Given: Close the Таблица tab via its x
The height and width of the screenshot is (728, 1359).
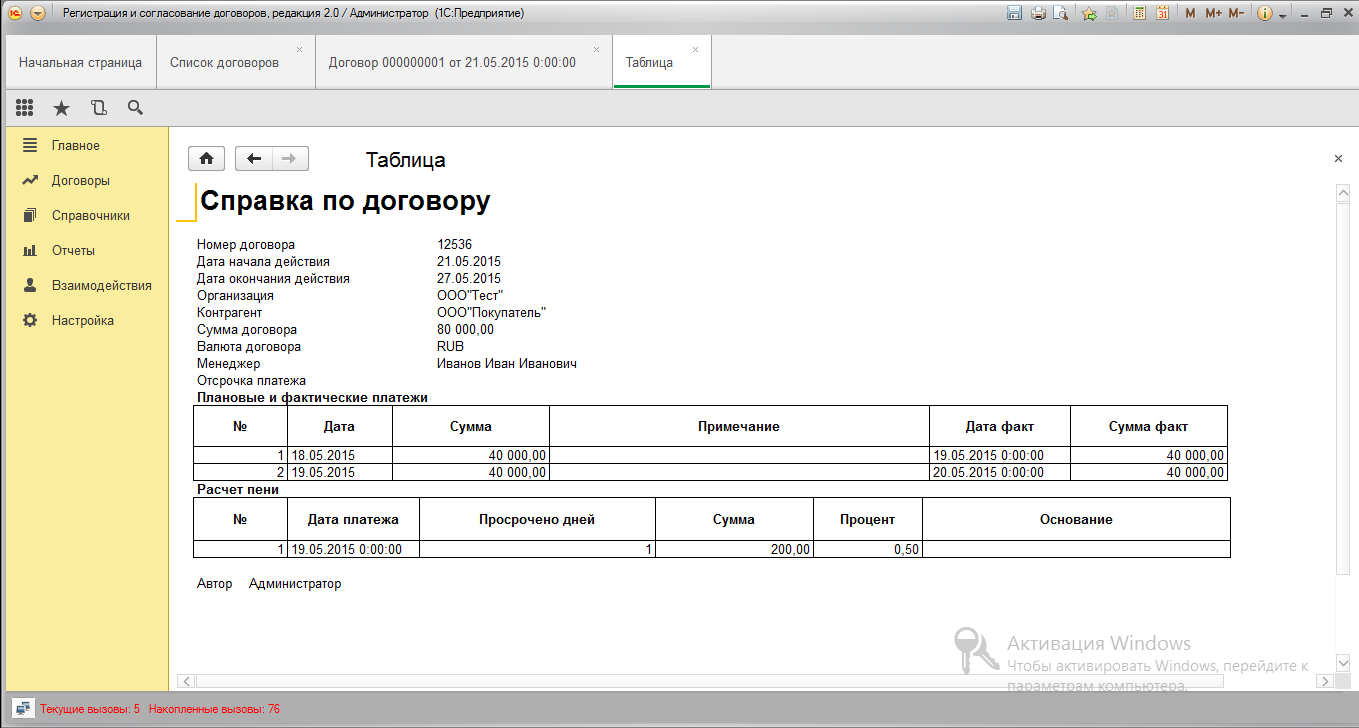Looking at the screenshot, I should pyautogui.click(x=696, y=49).
